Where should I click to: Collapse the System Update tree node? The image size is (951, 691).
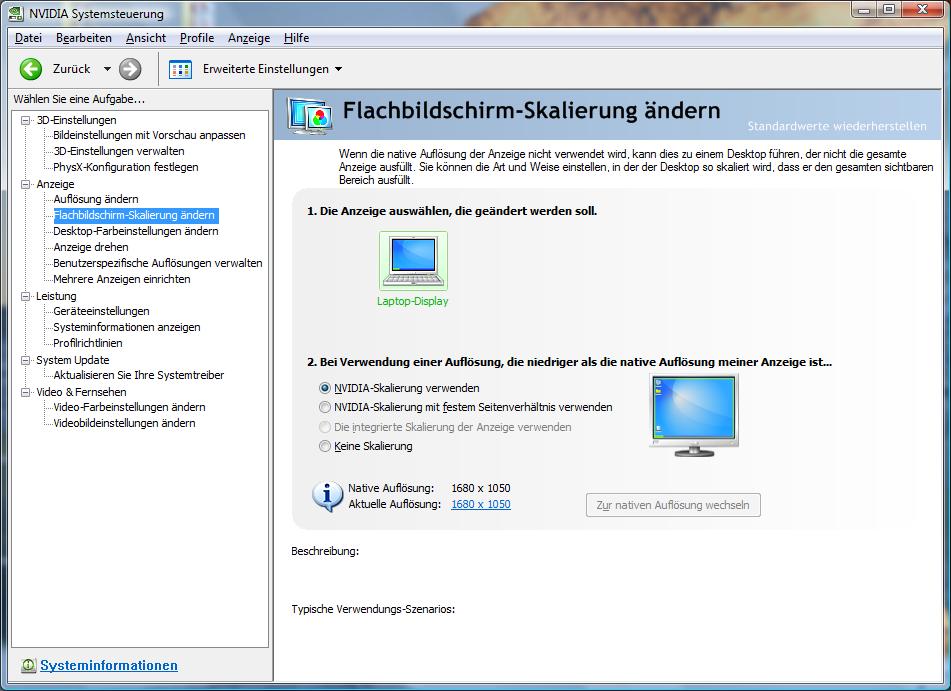[25, 360]
